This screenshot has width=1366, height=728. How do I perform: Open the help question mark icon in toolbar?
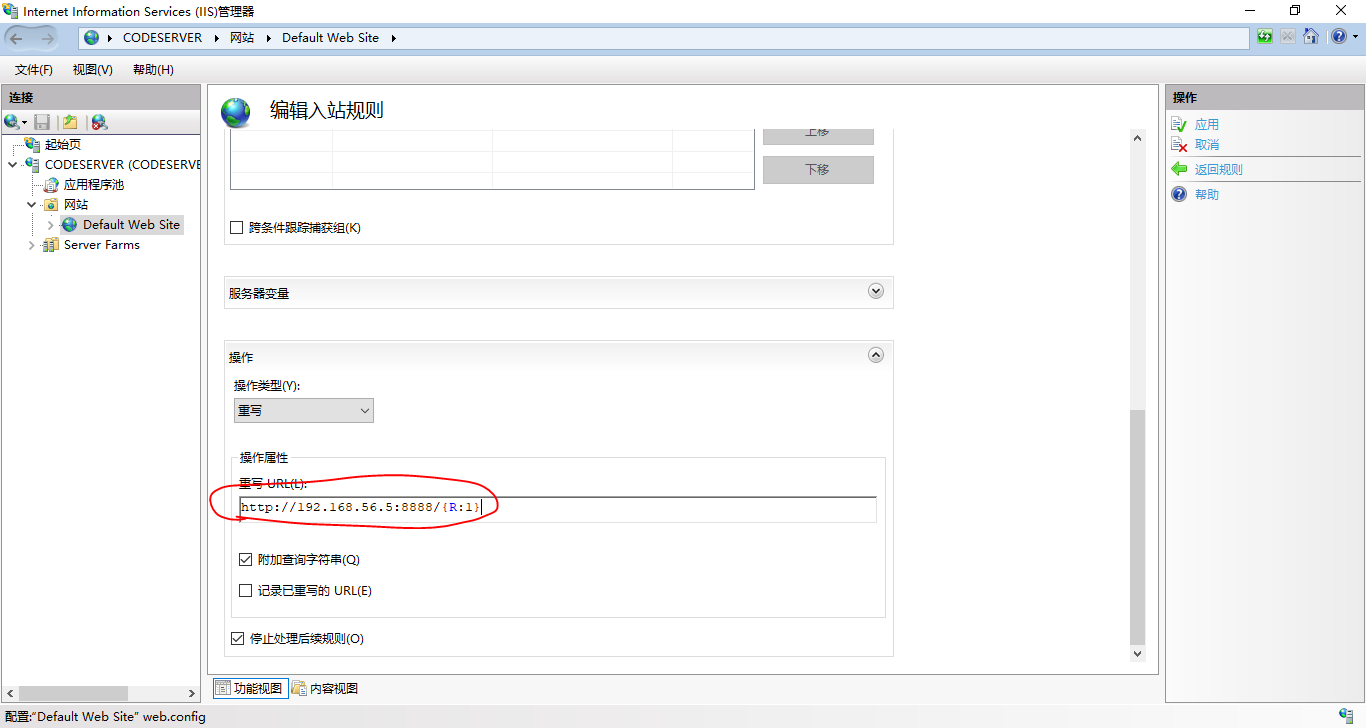point(1338,37)
